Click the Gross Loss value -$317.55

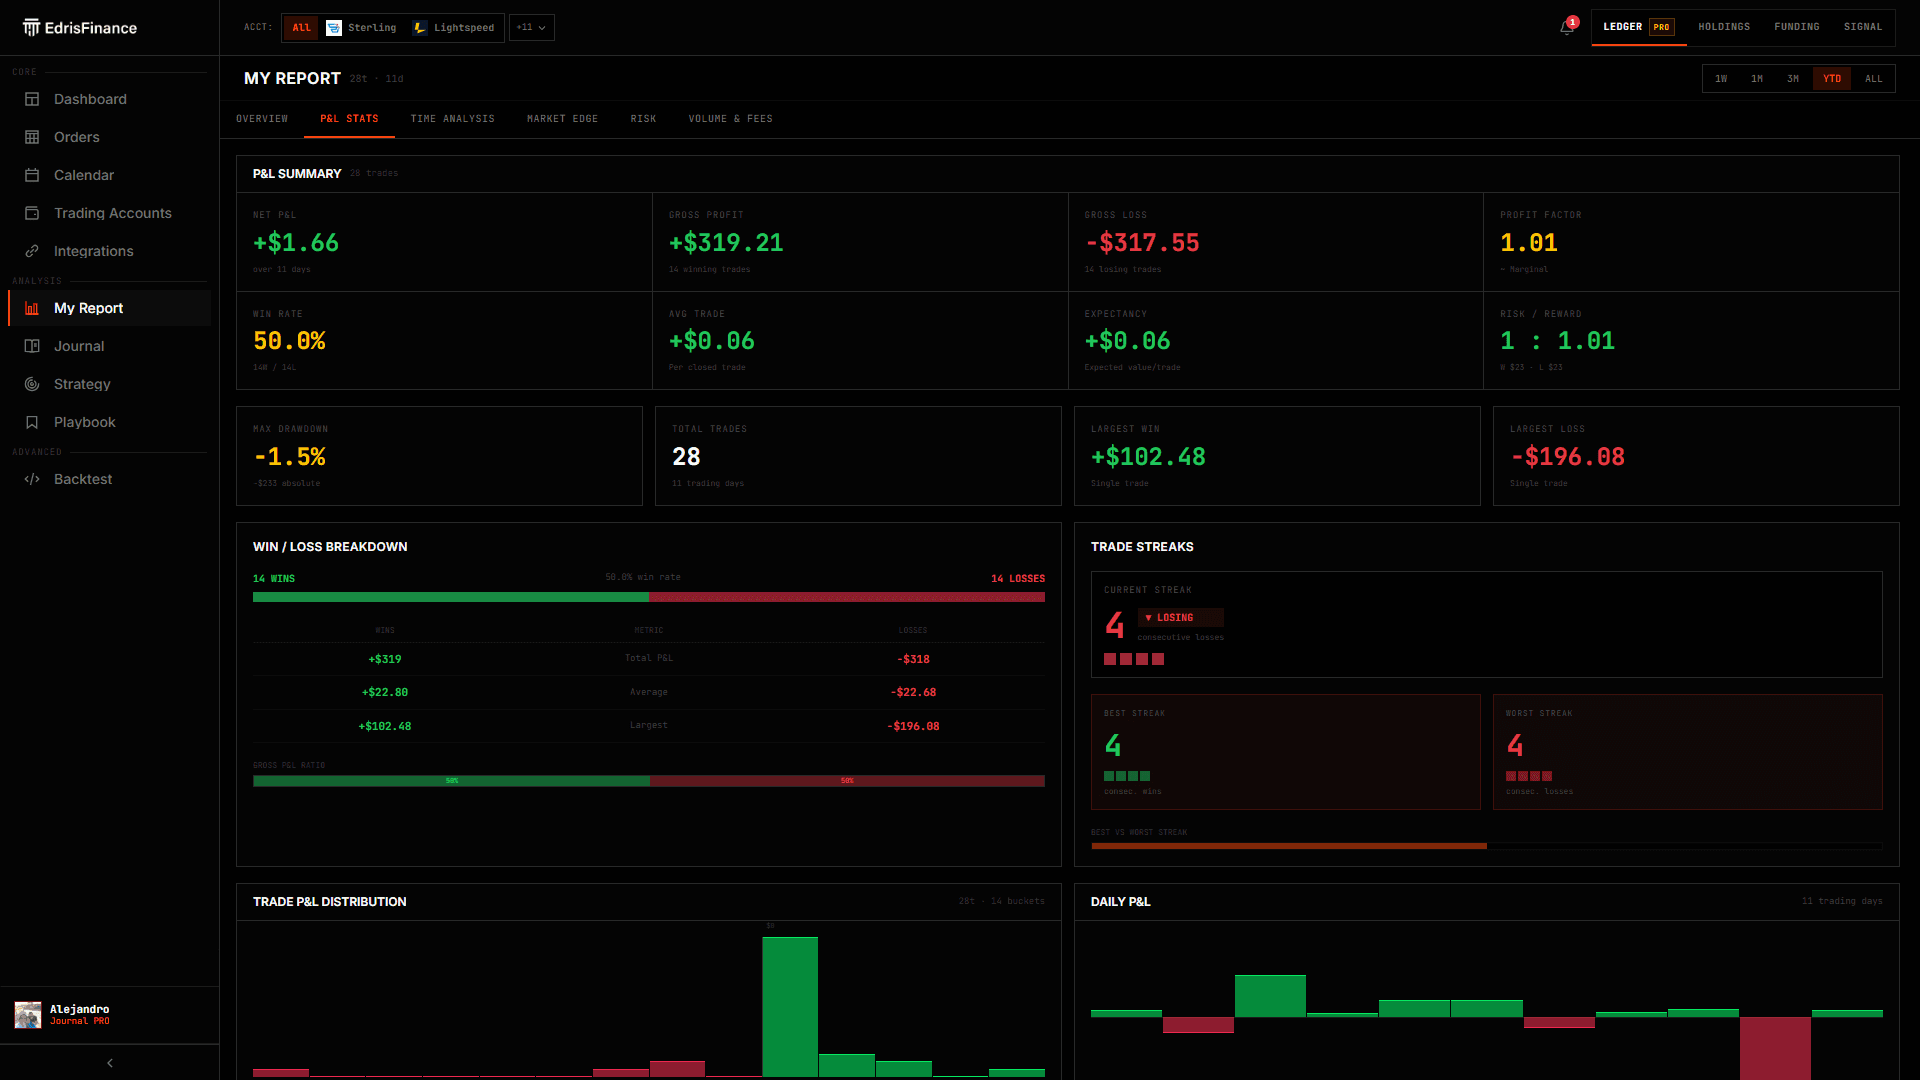1142,243
